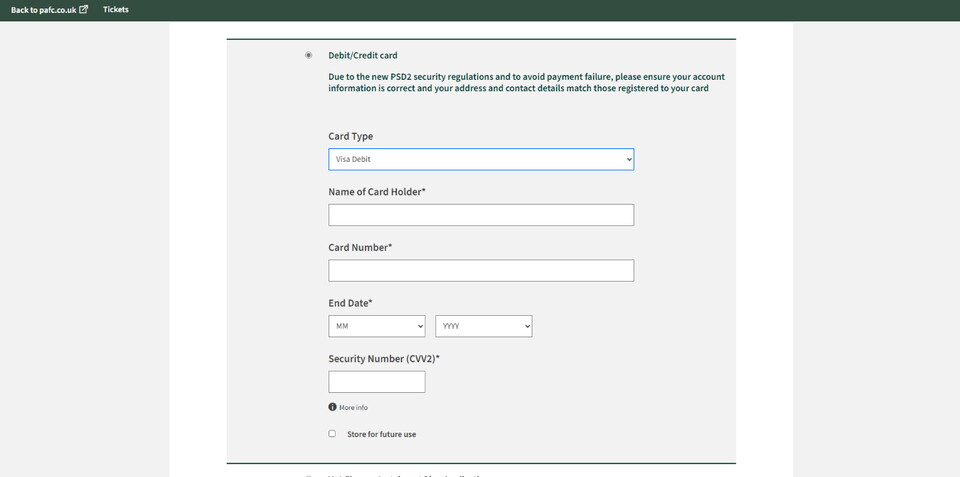Click the Debit/Credit card heading label

pyautogui.click(x=362, y=55)
